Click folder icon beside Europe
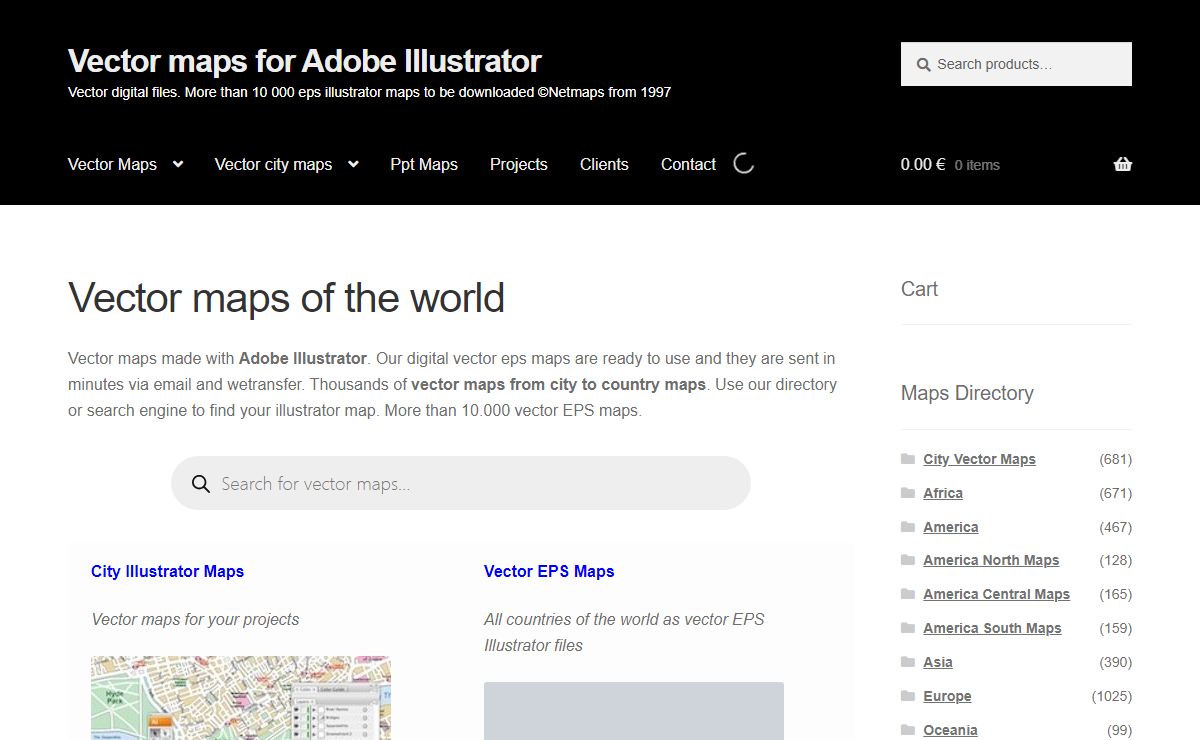Image resolution: width=1200 pixels, height=740 pixels. tap(908, 696)
